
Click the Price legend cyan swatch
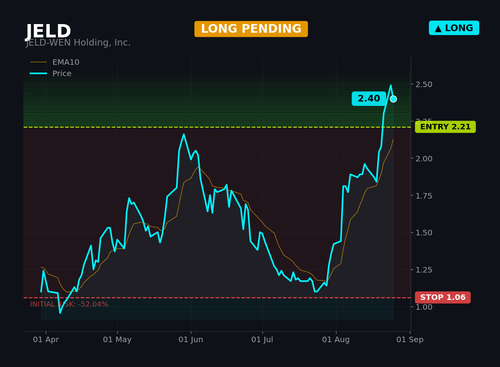[x=38, y=73]
